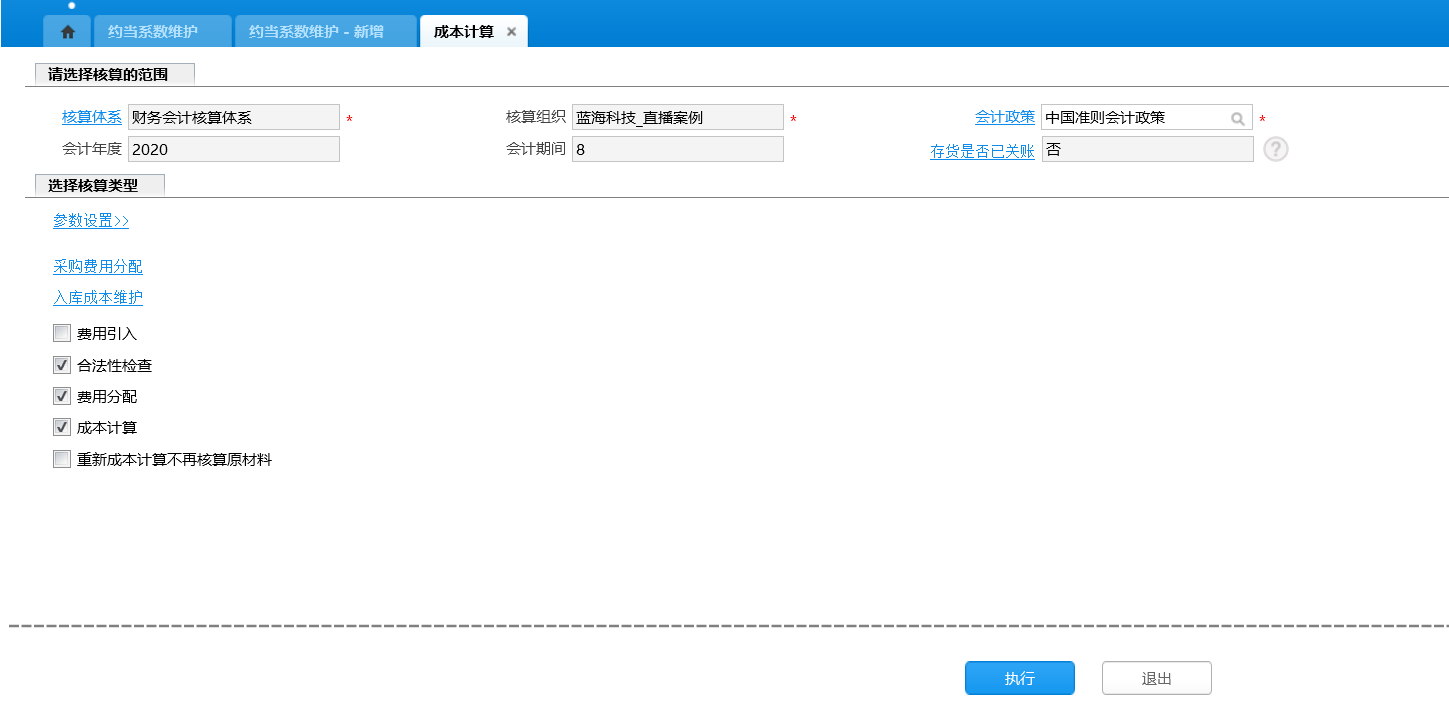Expand 参数设置 section
Image resolution: width=1449 pixels, height=721 pixels.
click(x=91, y=221)
